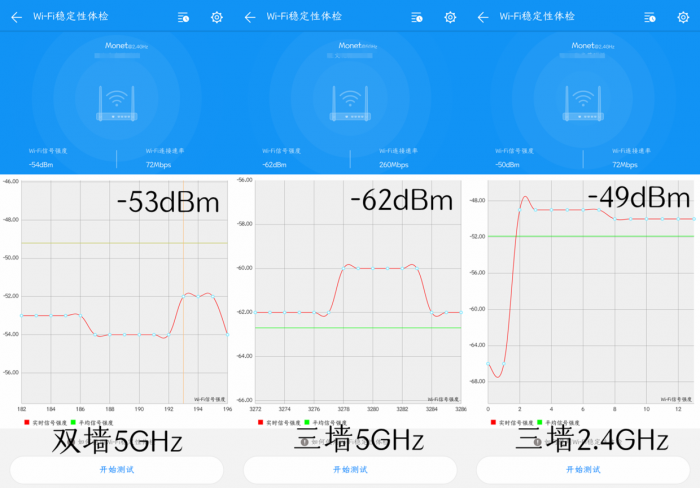Viewport: 700px width, 488px height.
Task: Open settings gear in the 双墙5GHz screen
Action: pyautogui.click(x=217, y=17)
